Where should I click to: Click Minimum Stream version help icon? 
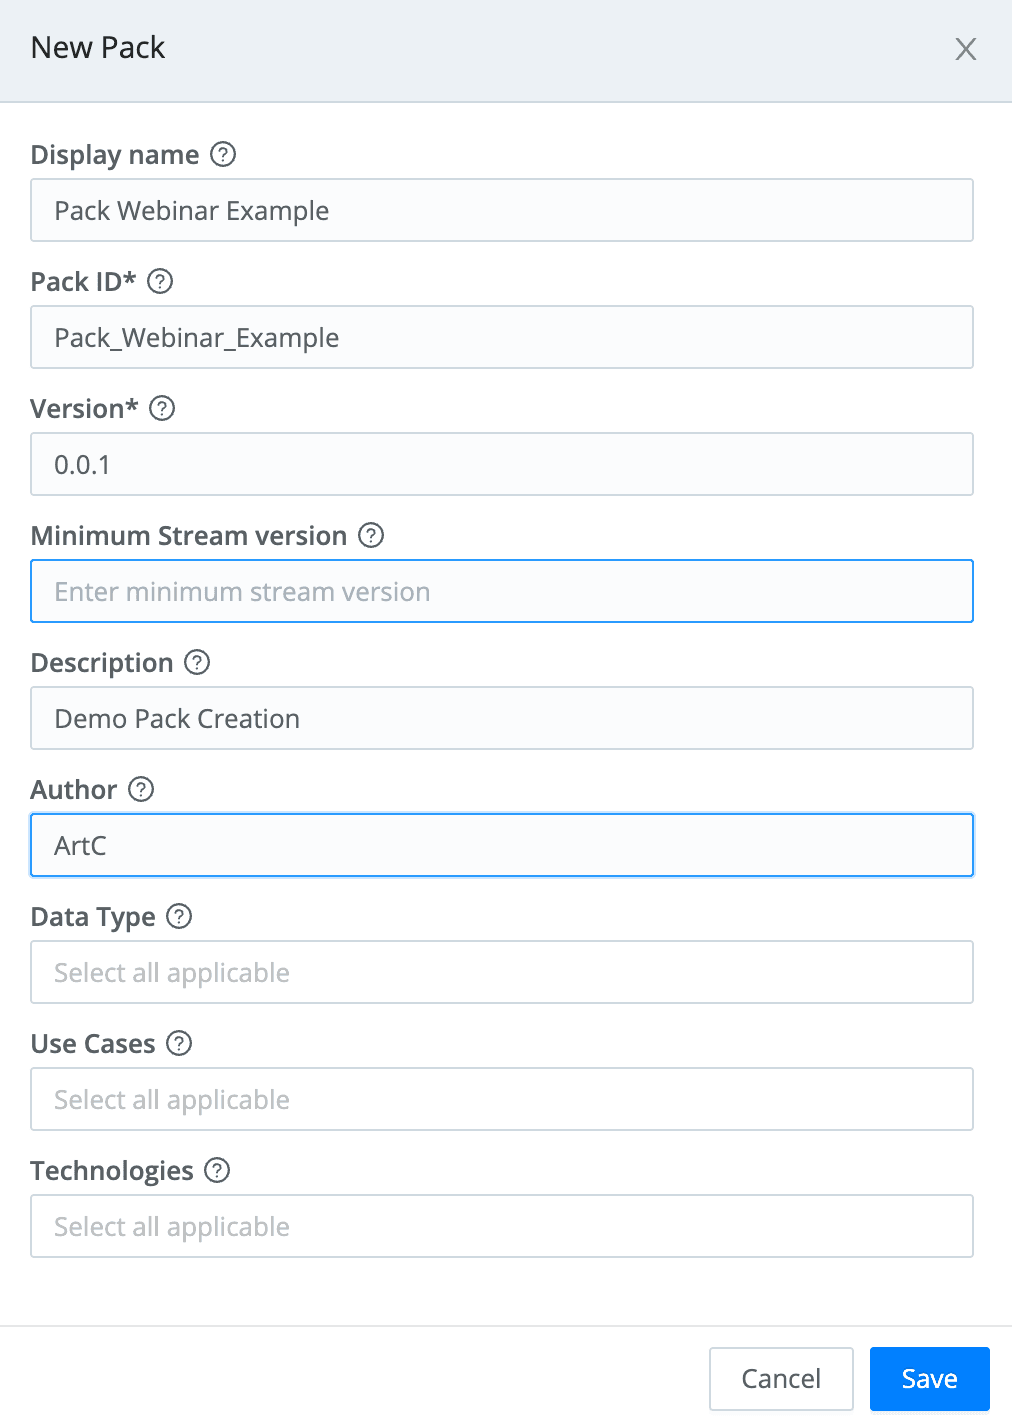(371, 536)
